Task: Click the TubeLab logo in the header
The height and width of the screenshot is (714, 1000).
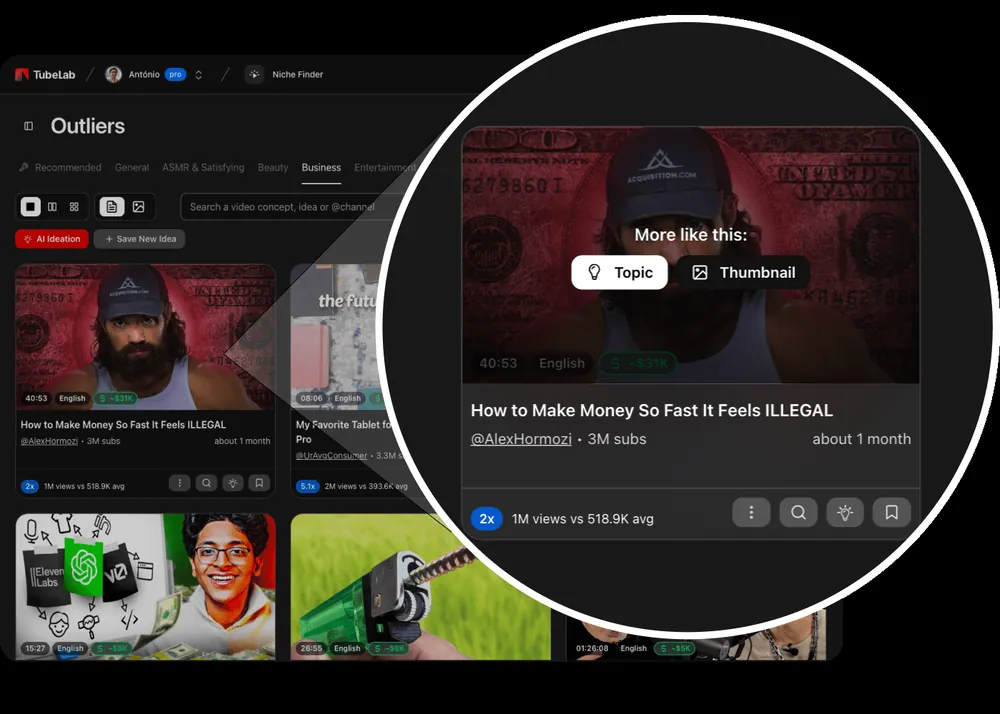Action: pyautogui.click(x=45, y=75)
